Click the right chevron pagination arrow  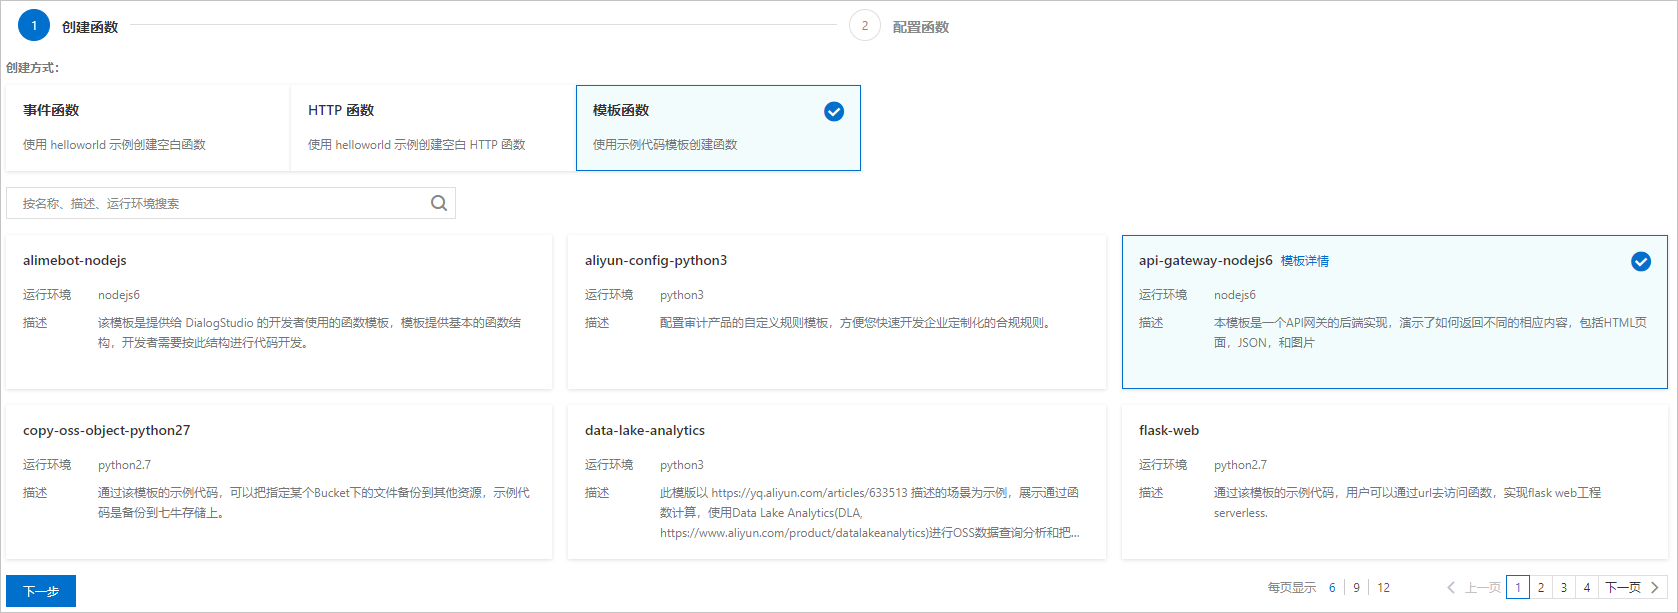tap(1655, 587)
